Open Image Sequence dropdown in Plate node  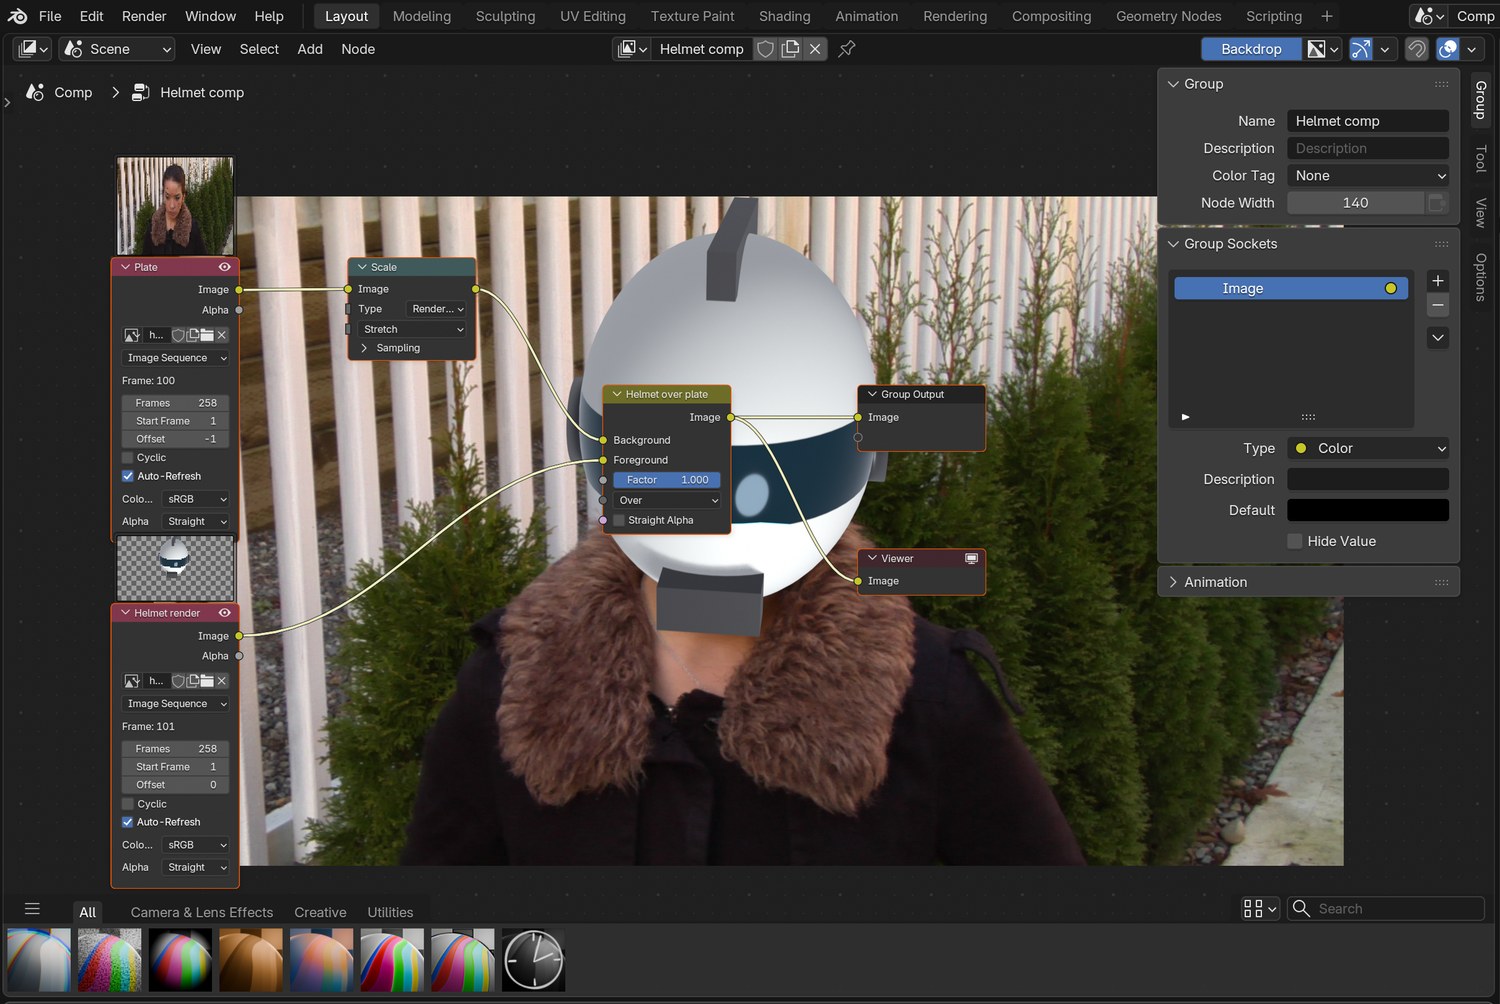(176, 358)
